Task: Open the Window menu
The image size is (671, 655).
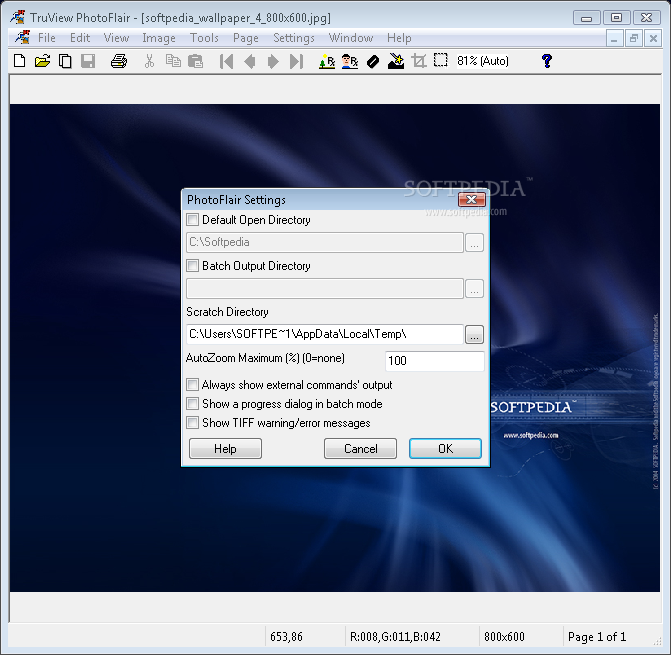Action: pos(351,38)
